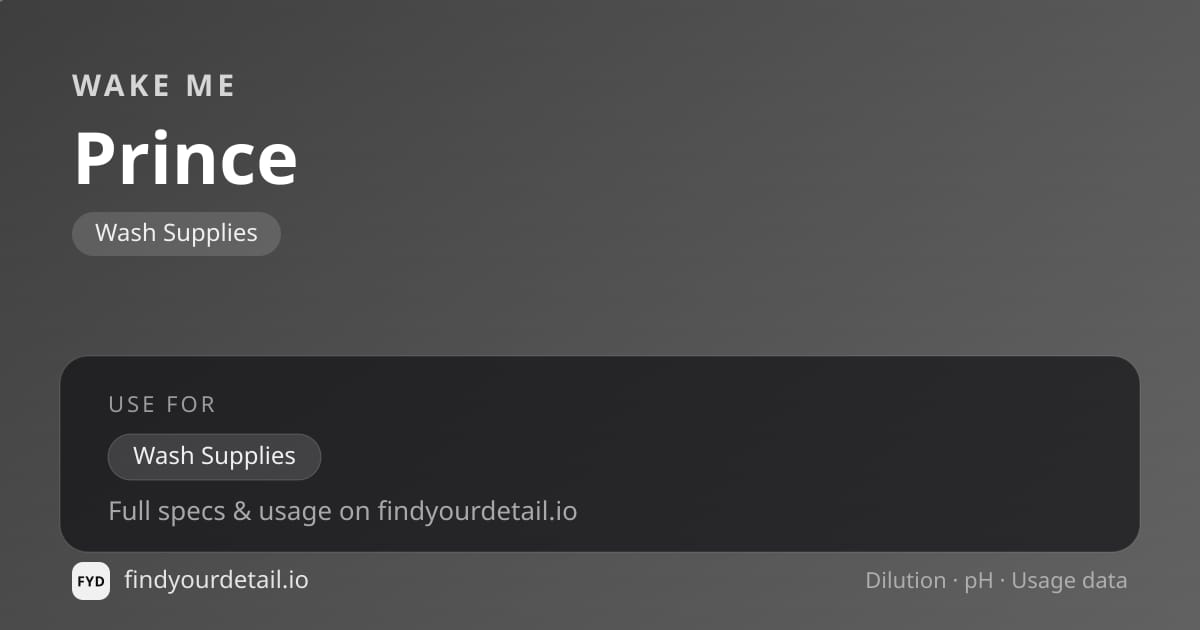The height and width of the screenshot is (630, 1200).
Task: Click the USE FOR section heading
Action: (162, 404)
